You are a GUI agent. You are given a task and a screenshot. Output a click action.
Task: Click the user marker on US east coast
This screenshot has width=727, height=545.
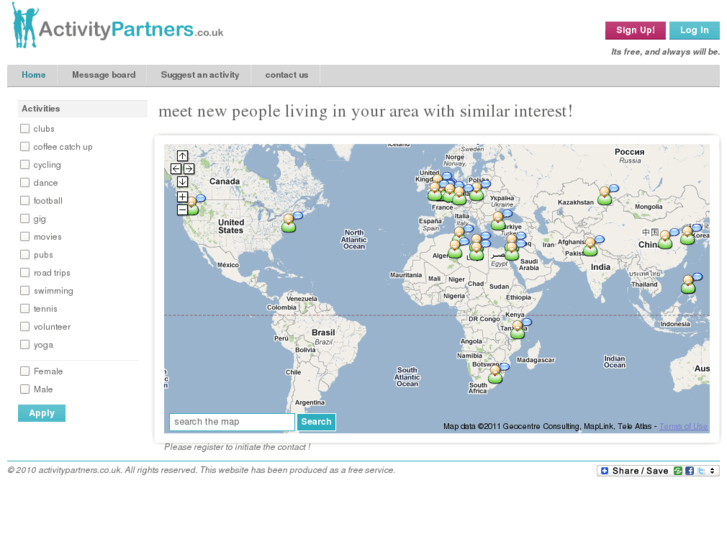pos(288,223)
